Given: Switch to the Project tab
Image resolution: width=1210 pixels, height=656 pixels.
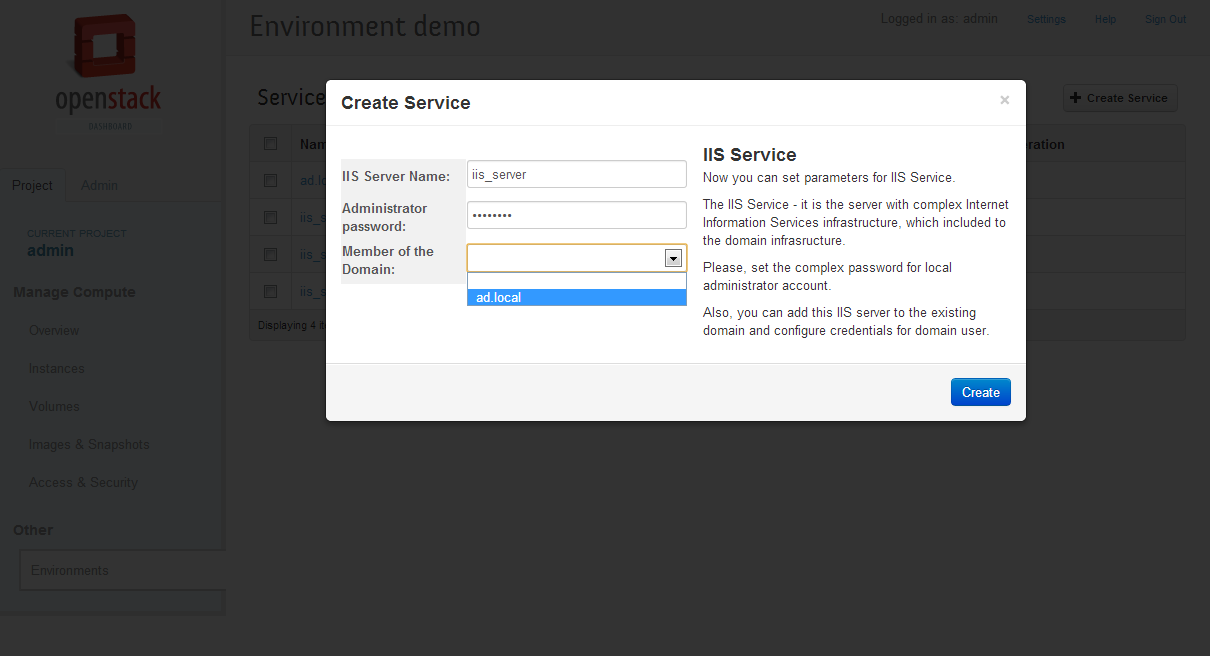Looking at the screenshot, I should tap(32, 186).
